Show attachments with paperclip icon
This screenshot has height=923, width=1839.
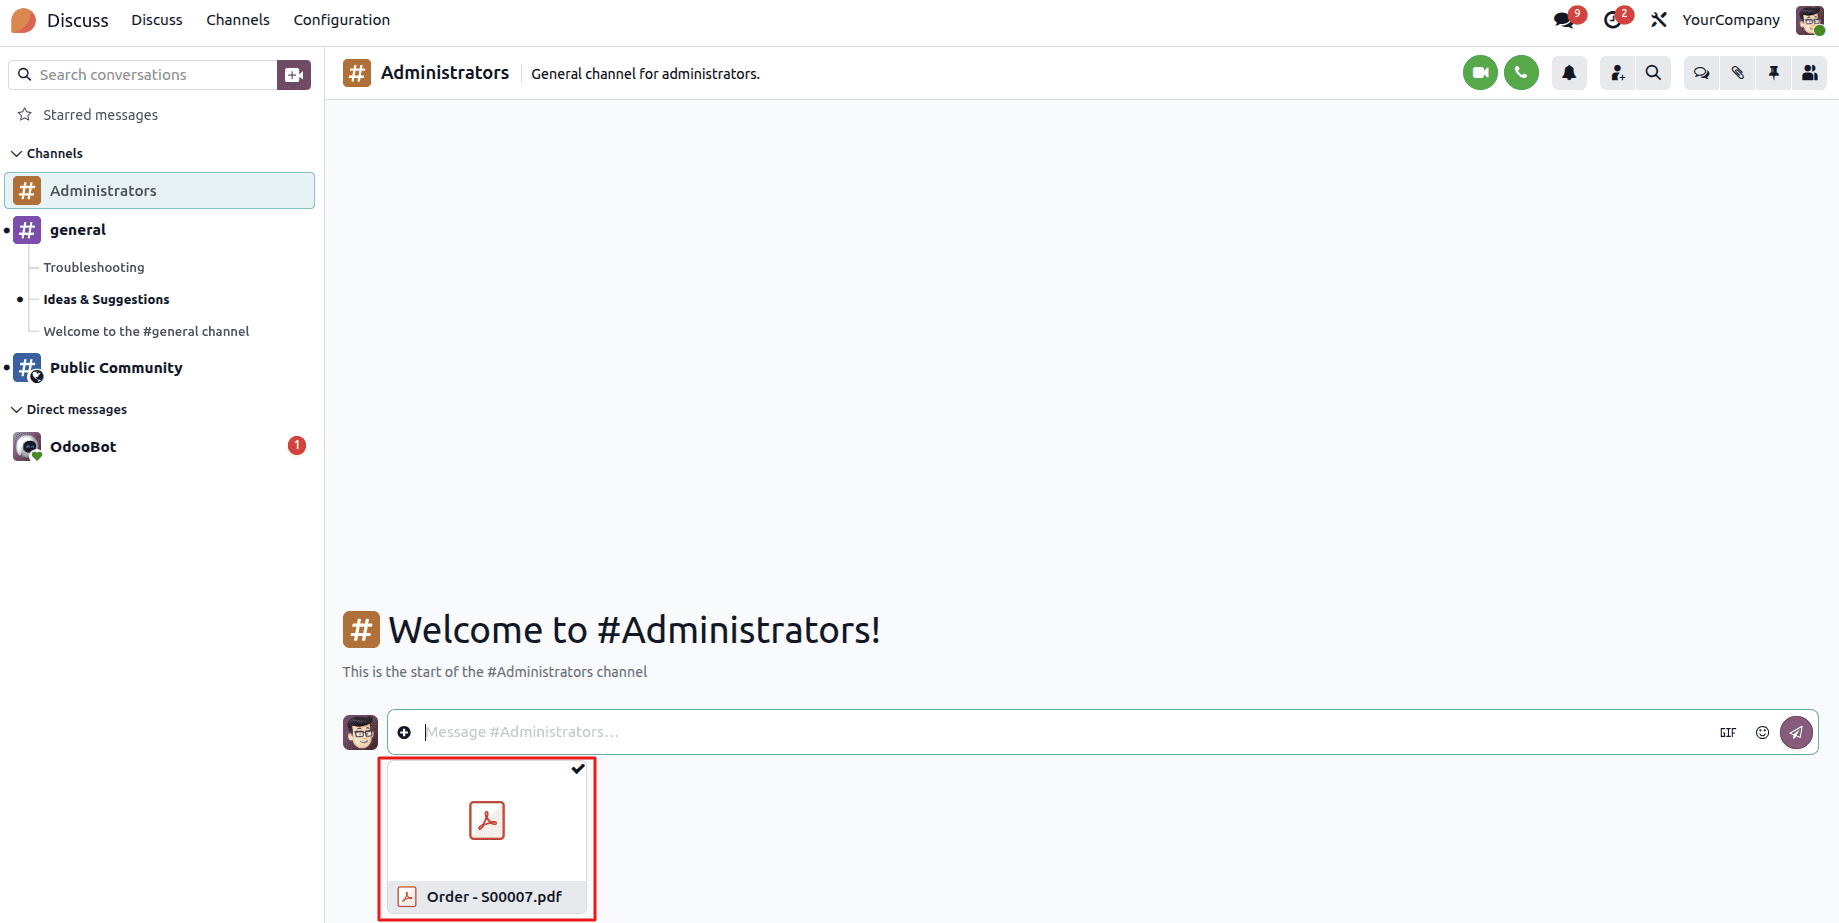pyautogui.click(x=1738, y=73)
